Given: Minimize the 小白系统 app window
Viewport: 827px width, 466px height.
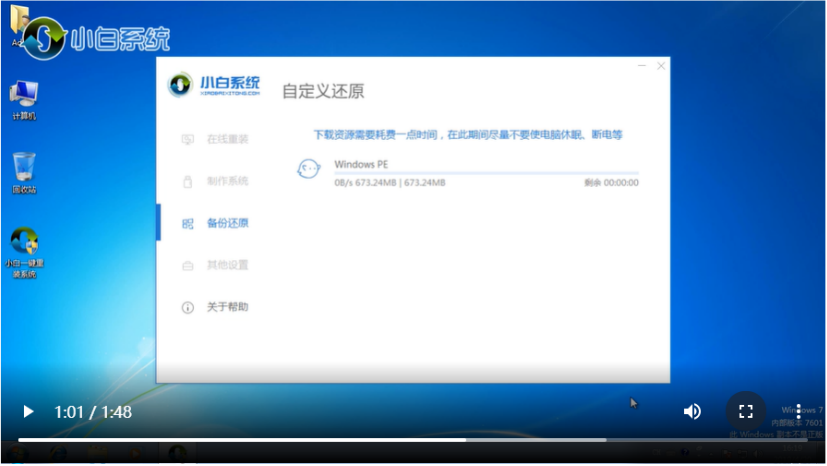Looking at the screenshot, I should 641,66.
